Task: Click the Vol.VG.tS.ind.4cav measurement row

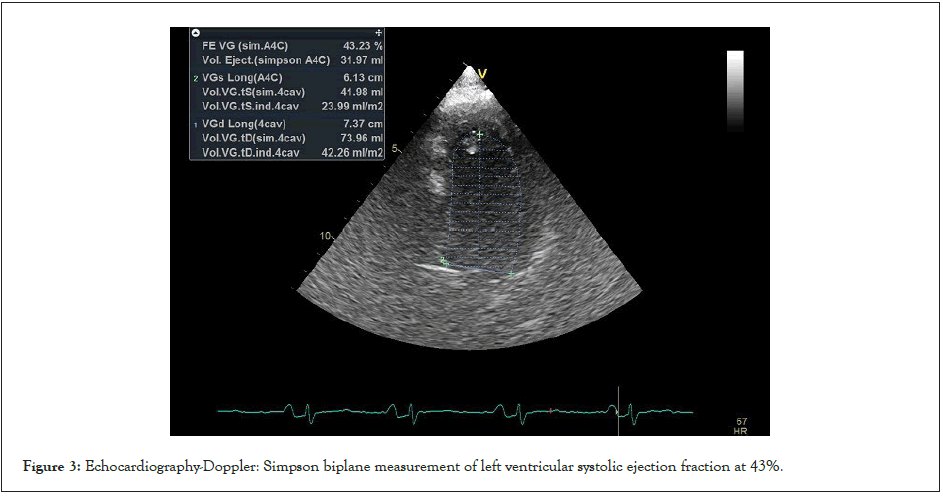Action: (x=288, y=106)
